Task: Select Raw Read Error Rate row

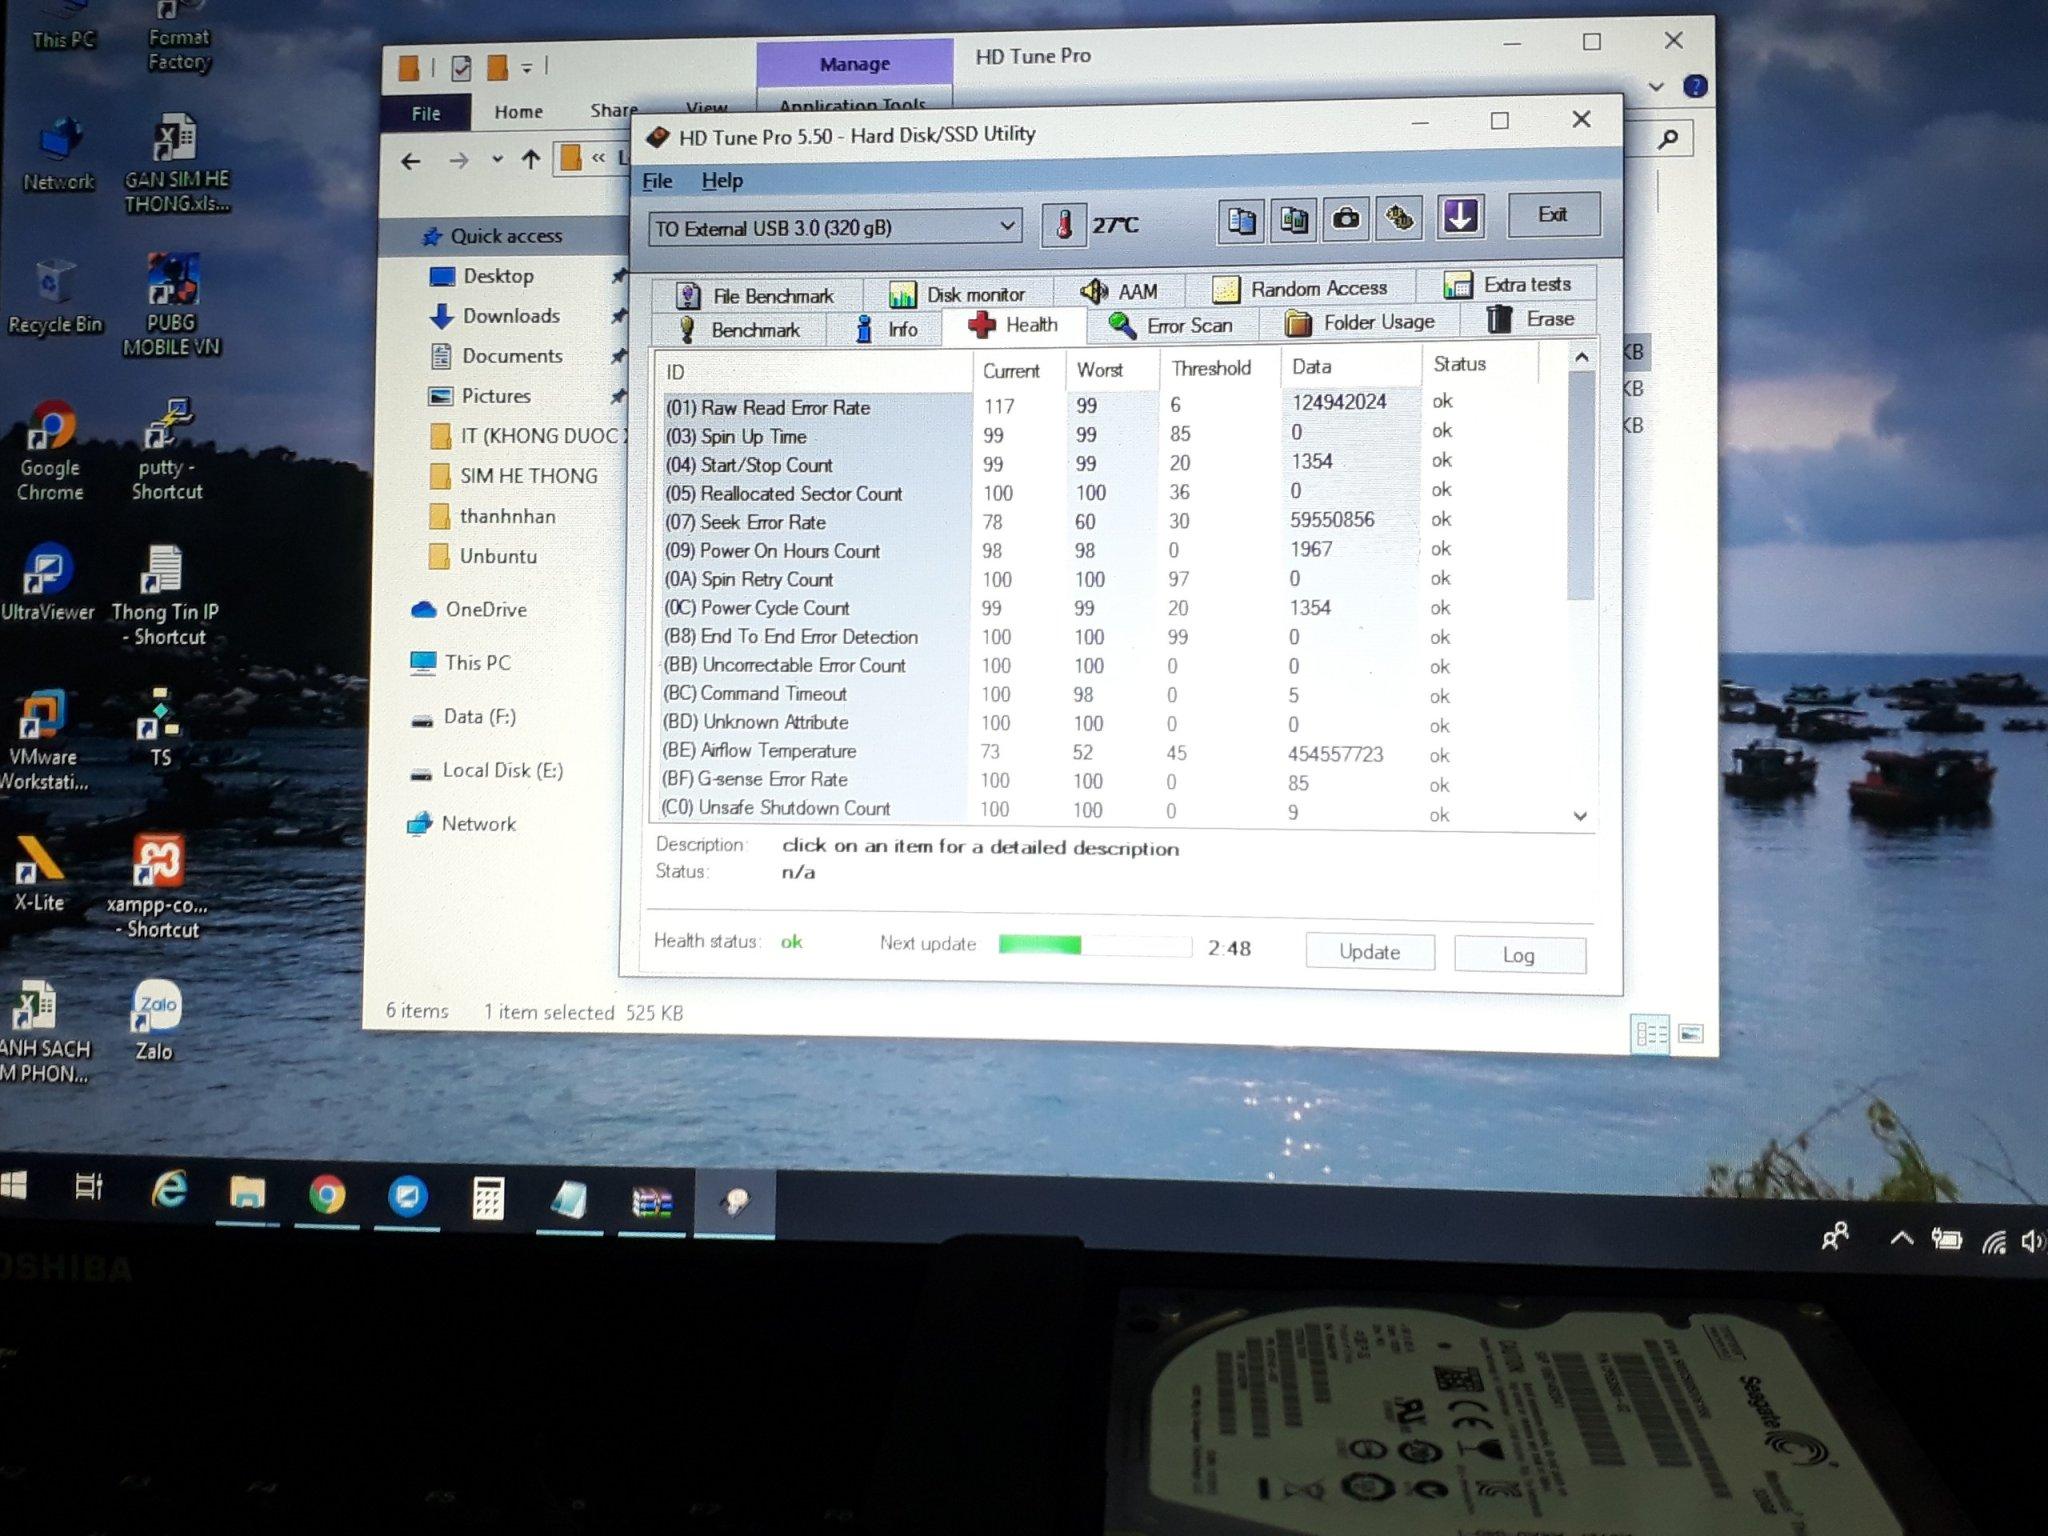Action: [1110, 404]
